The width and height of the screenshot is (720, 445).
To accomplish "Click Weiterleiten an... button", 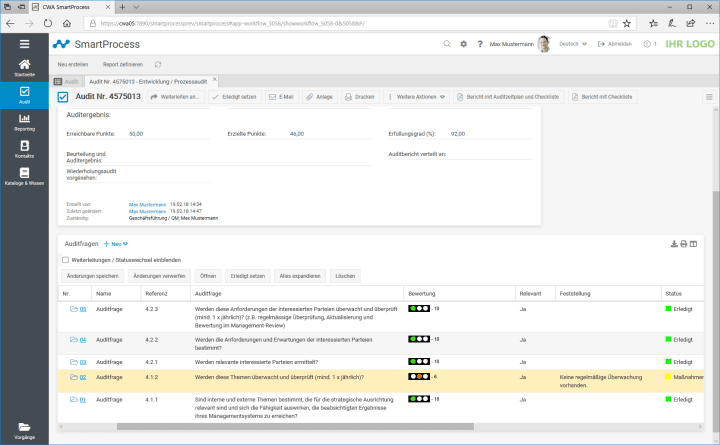I will [175, 97].
